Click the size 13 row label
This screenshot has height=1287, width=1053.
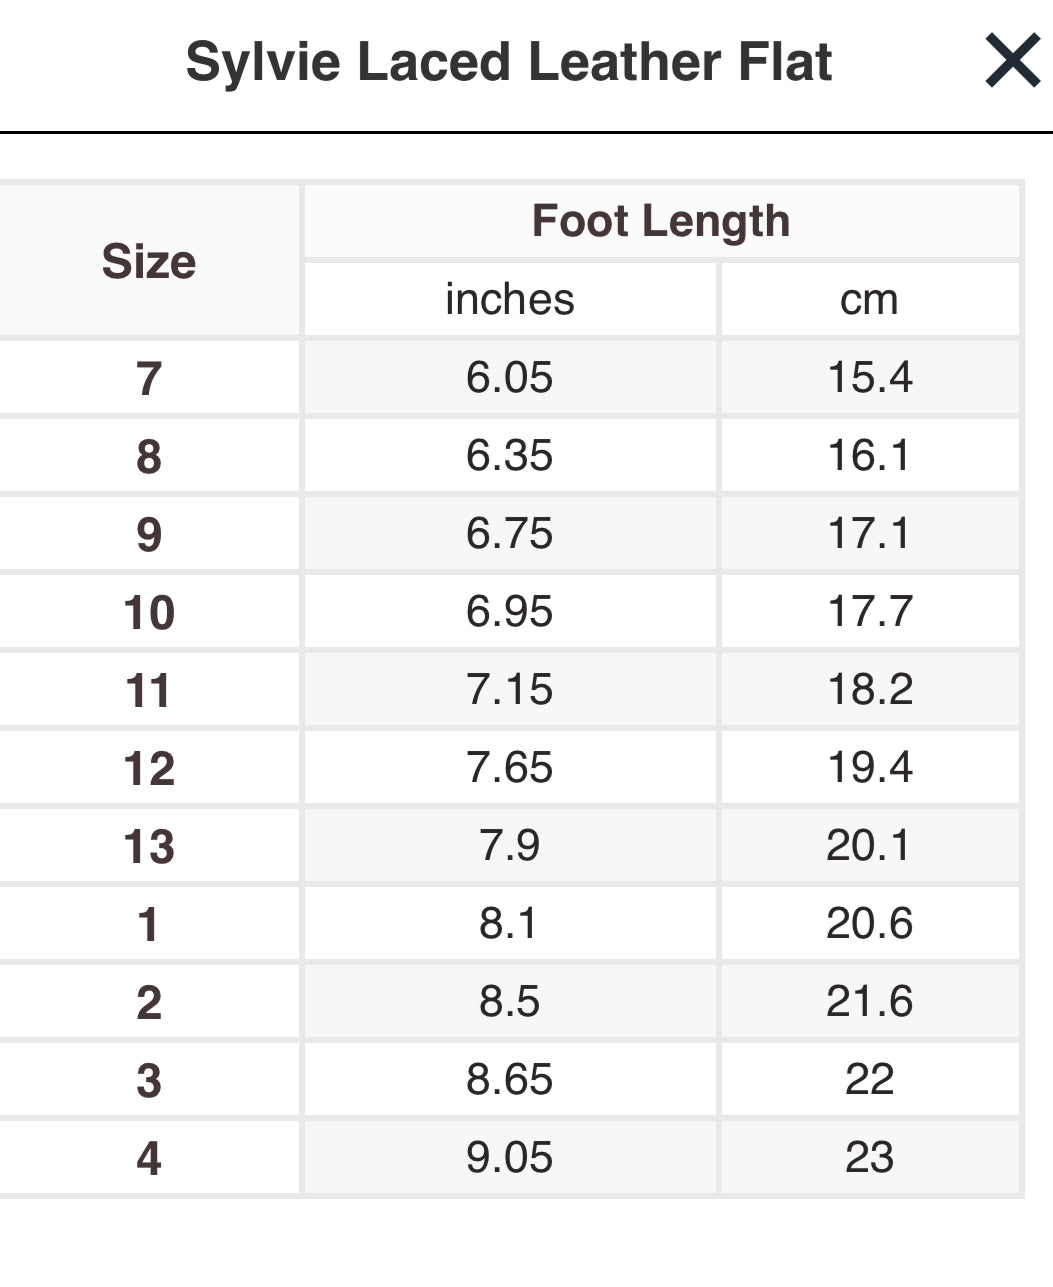click(149, 846)
